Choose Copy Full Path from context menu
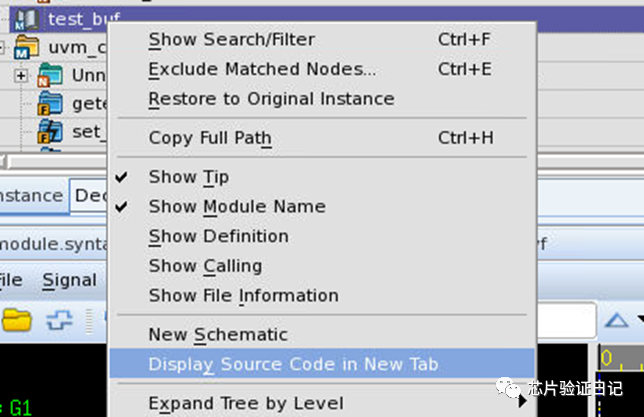644x417 pixels. 210,138
